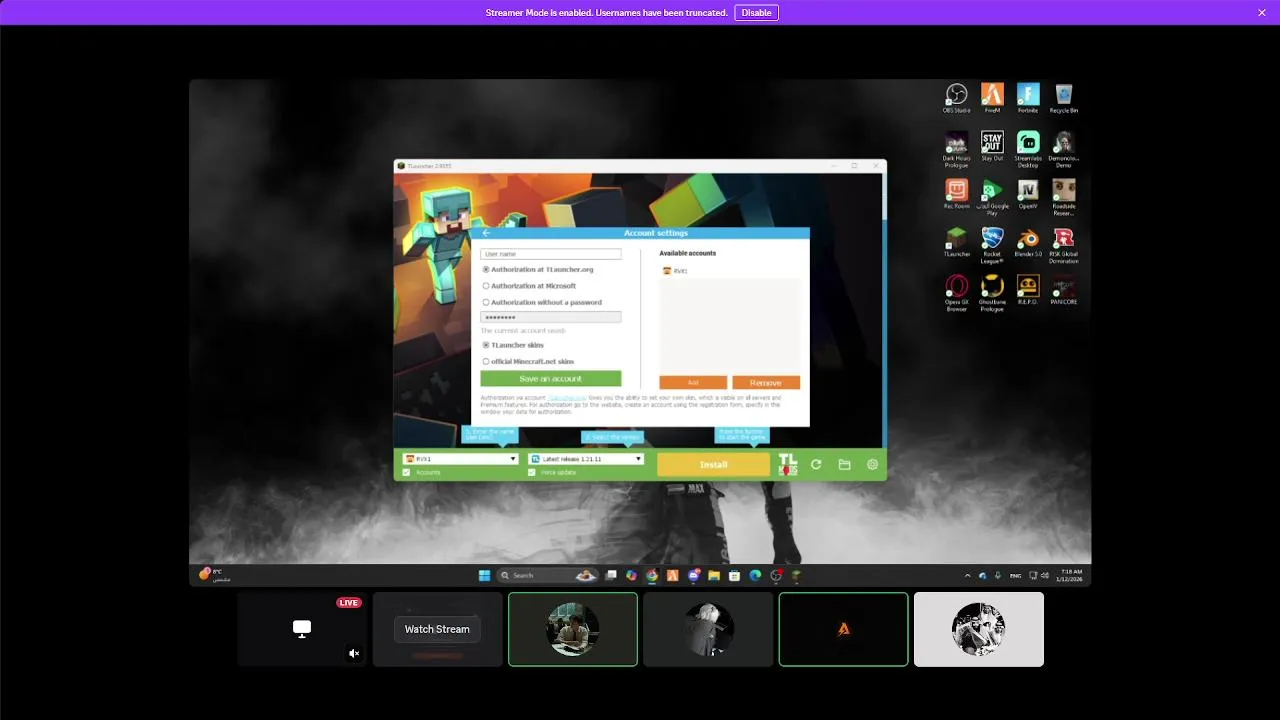Choose Authorization without a password
The image size is (1280, 720).
(x=542, y=302)
